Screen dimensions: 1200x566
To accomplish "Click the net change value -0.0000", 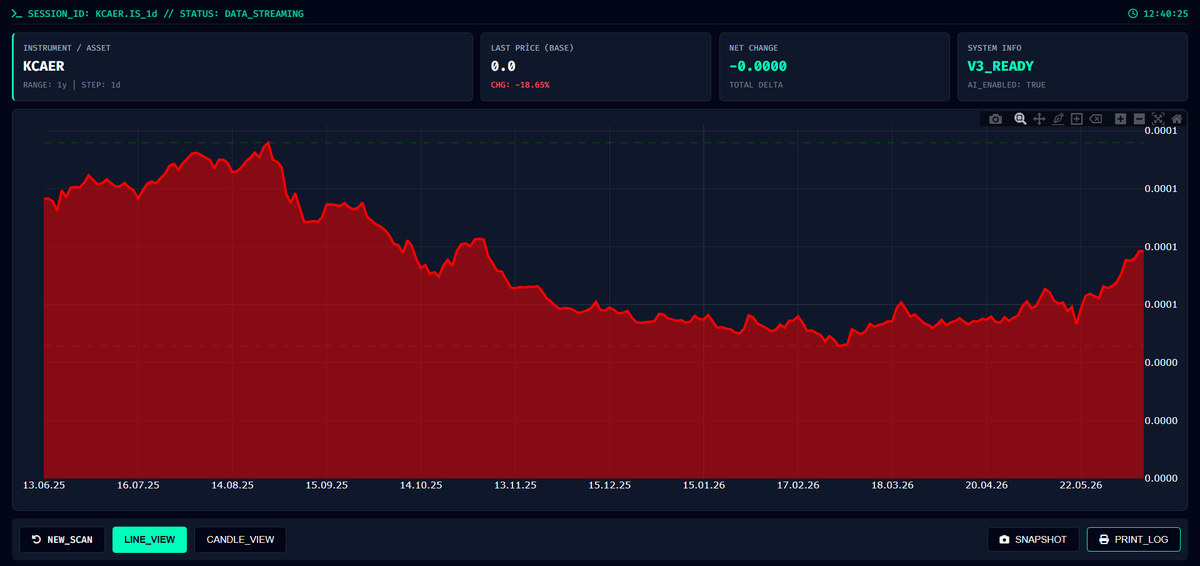I will pyautogui.click(x=758, y=66).
